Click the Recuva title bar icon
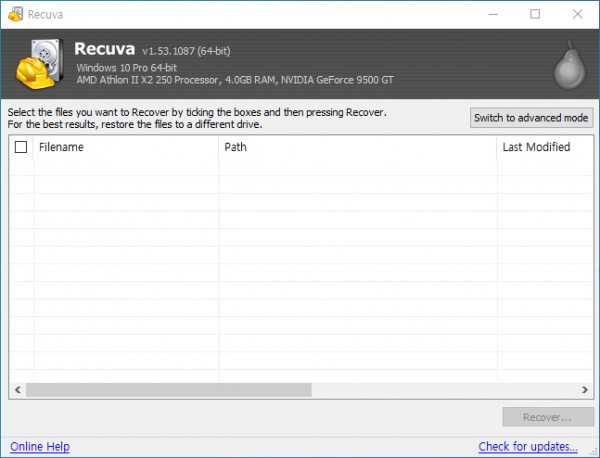 point(15,15)
